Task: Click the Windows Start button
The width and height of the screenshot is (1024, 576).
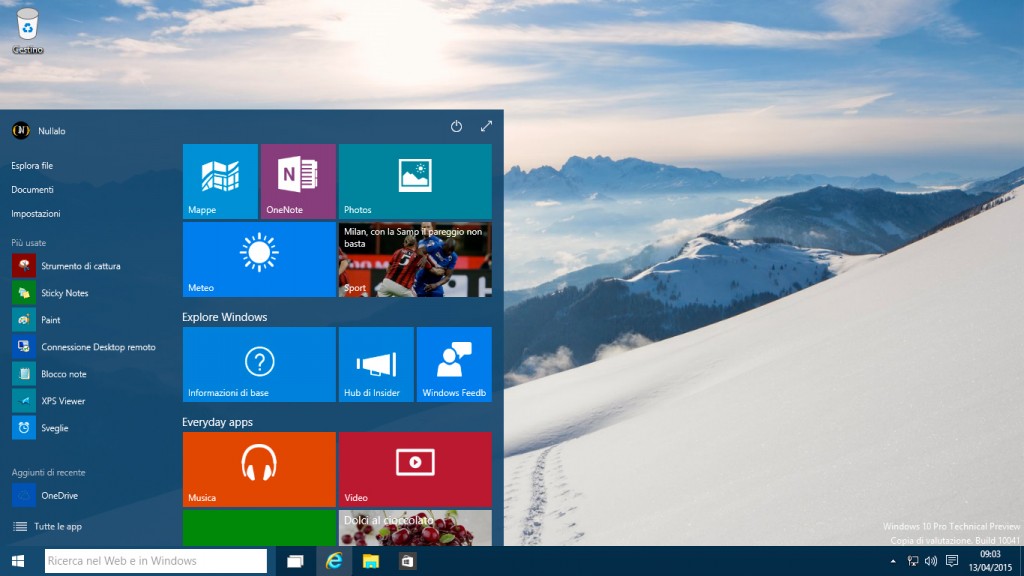Action: [18, 561]
